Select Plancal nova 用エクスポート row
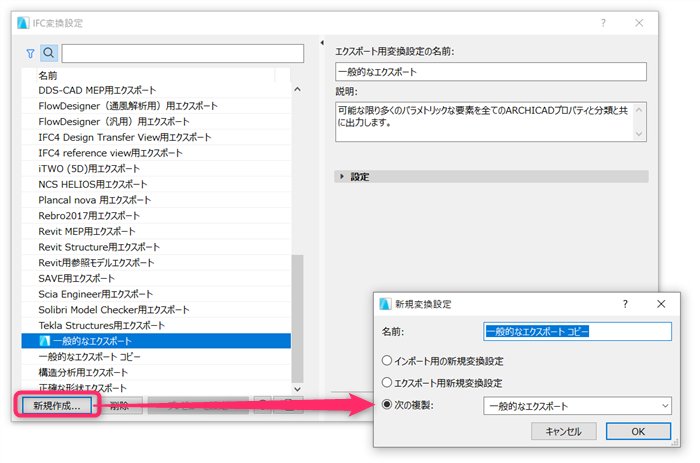700x463 pixels. pos(156,200)
